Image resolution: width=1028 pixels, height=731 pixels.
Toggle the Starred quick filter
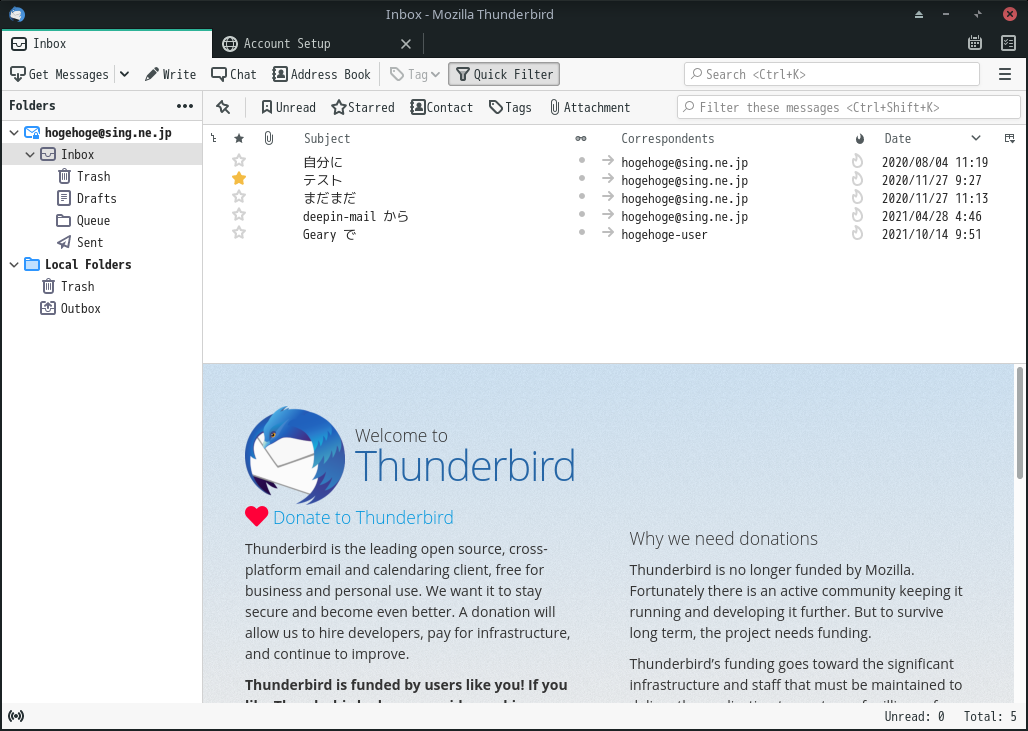point(363,108)
